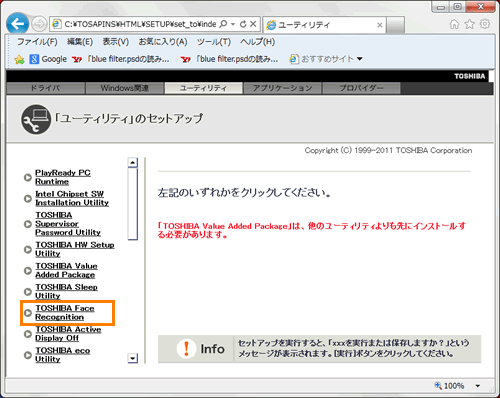
Task: Stop loading with address bar X icon
Action: [253, 24]
